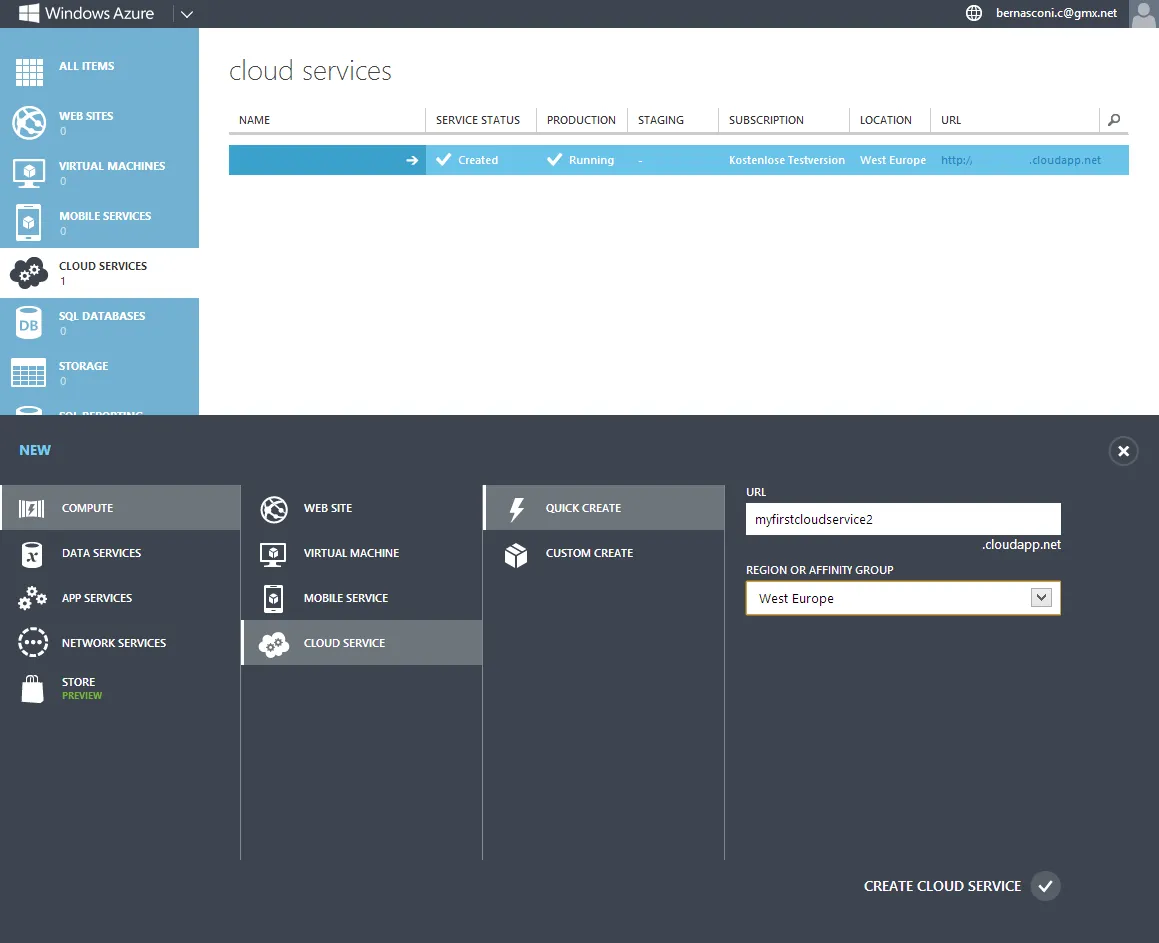This screenshot has width=1159, height=943.
Task: Select WEB SITES label in sidebar
Action: coord(86,116)
